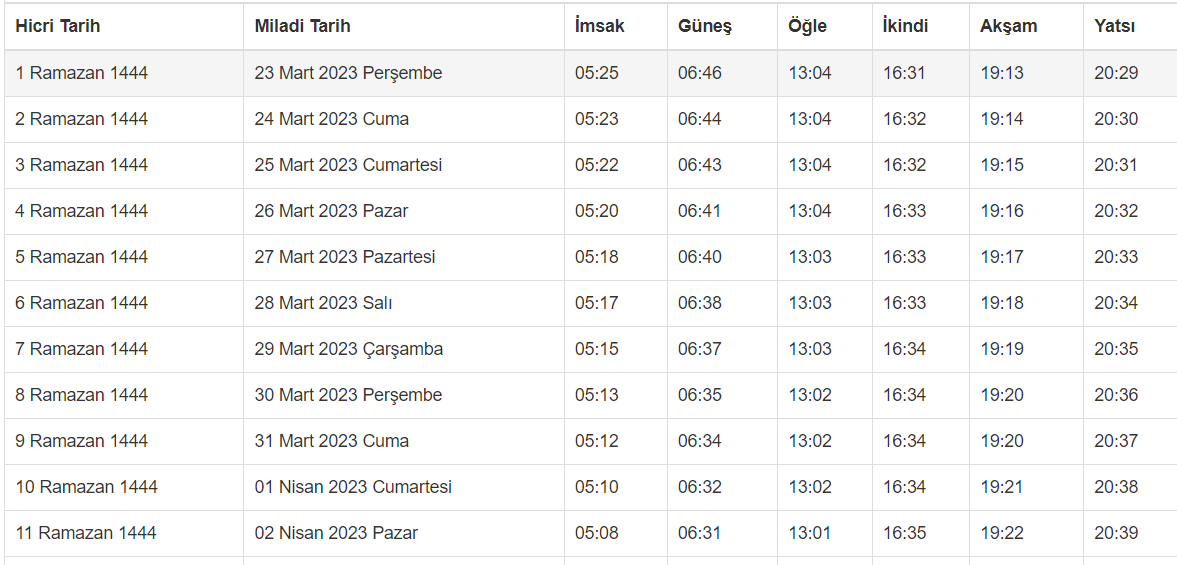Select the İmsak column header
The height and width of the screenshot is (565, 1177).
pyautogui.click(x=600, y=26)
